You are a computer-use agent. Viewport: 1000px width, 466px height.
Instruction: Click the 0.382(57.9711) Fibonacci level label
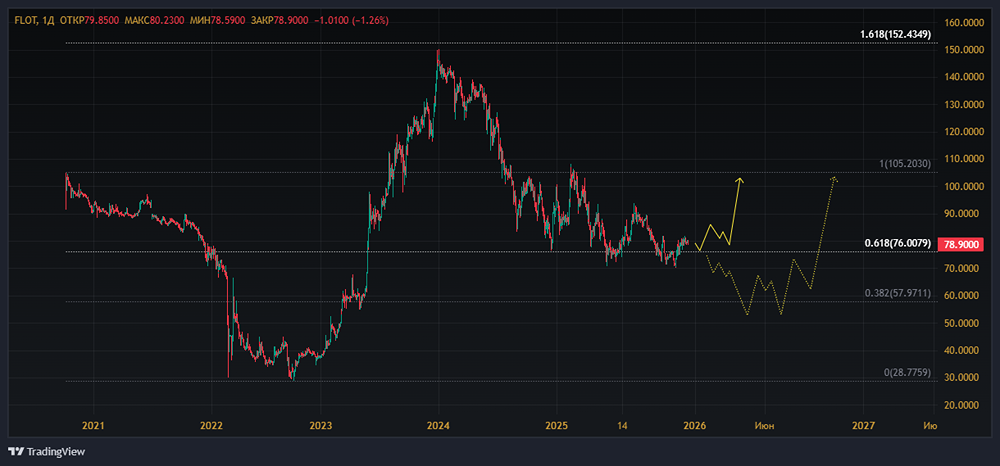click(898, 293)
